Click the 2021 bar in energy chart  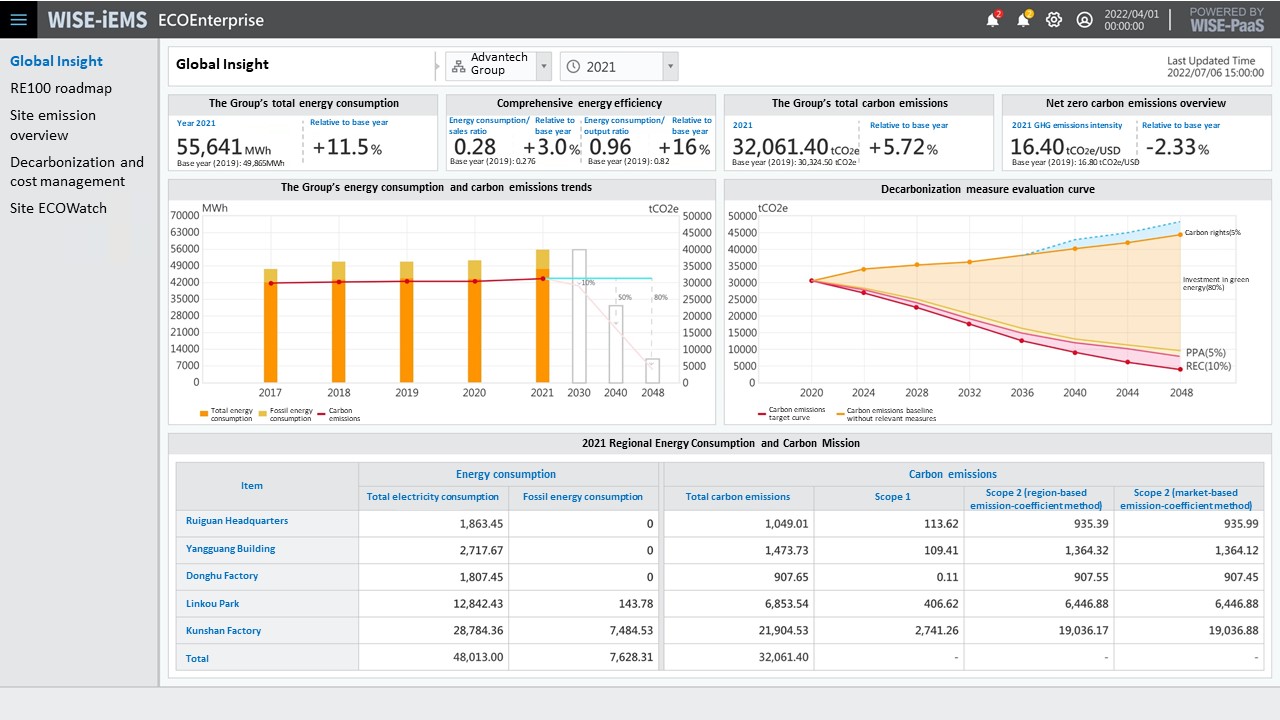point(542,316)
